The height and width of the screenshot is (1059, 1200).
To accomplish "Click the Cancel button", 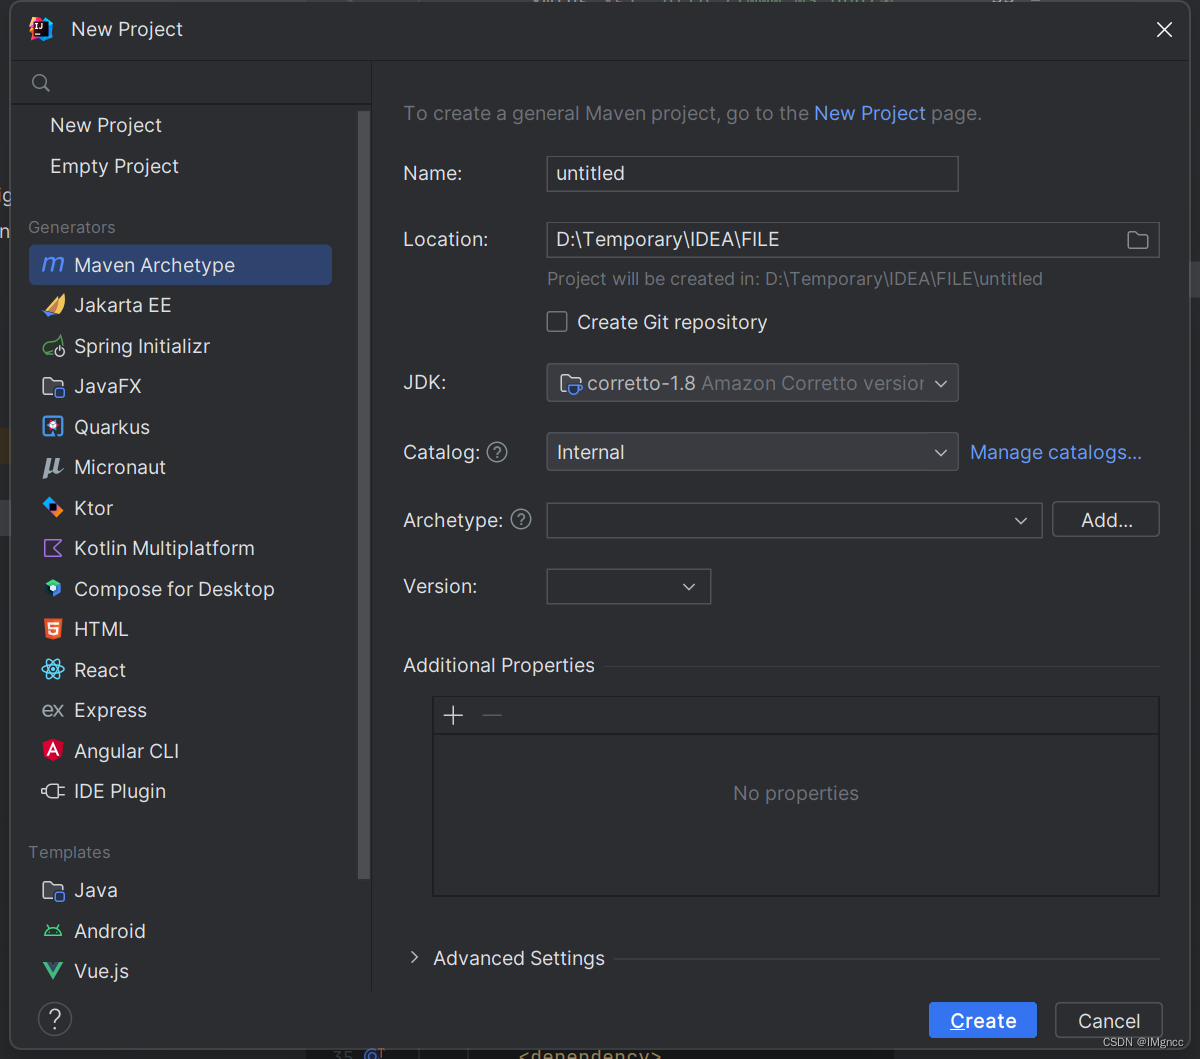I will tap(1108, 1020).
